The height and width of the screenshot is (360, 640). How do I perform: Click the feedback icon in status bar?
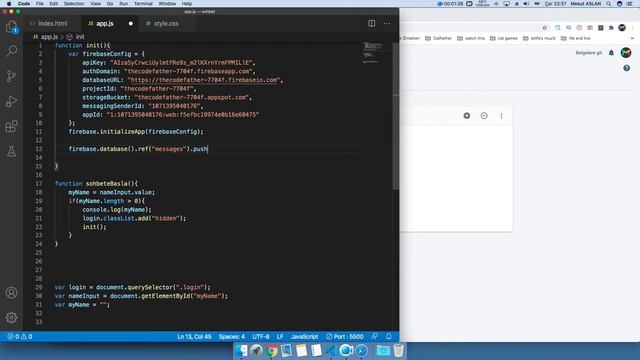[374, 336]
